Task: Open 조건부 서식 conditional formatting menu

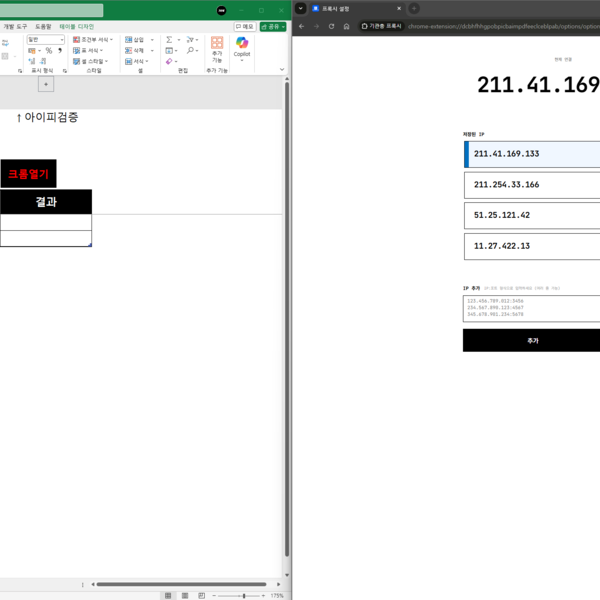Action: [93, 39]
